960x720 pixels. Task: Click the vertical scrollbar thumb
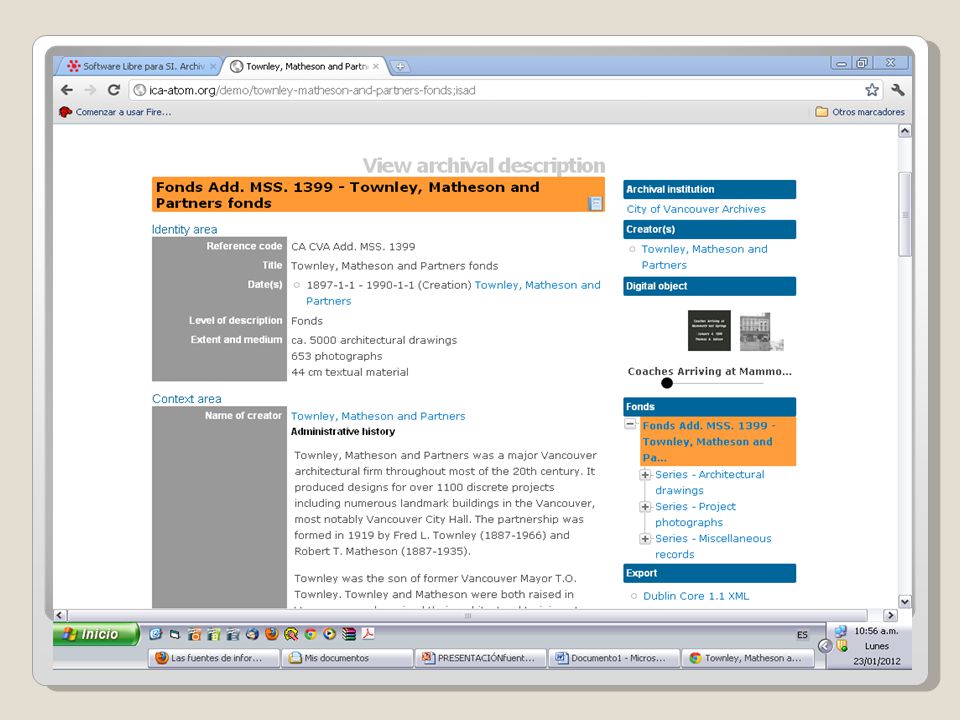[904, 214]
